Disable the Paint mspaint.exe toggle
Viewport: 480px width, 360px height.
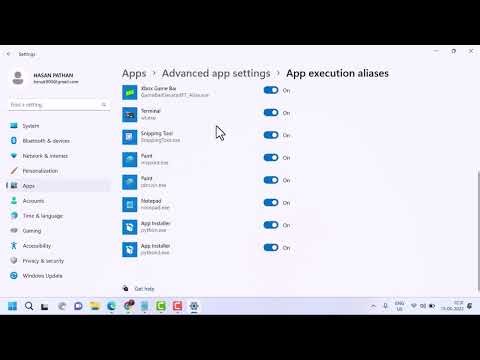click(271, 157)
